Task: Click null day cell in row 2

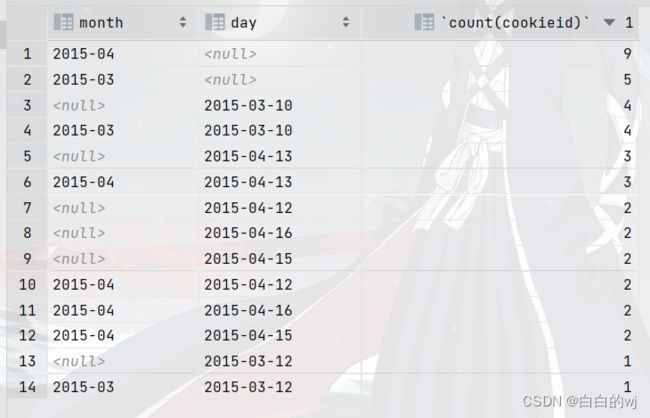Action: pos(230,80)
